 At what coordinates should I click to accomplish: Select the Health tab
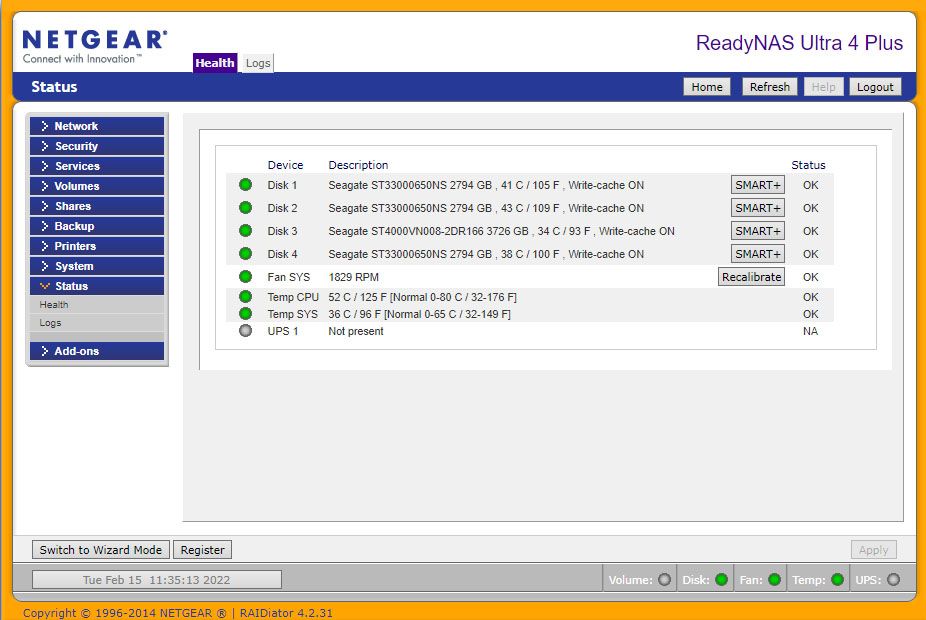tap(215, 63)
